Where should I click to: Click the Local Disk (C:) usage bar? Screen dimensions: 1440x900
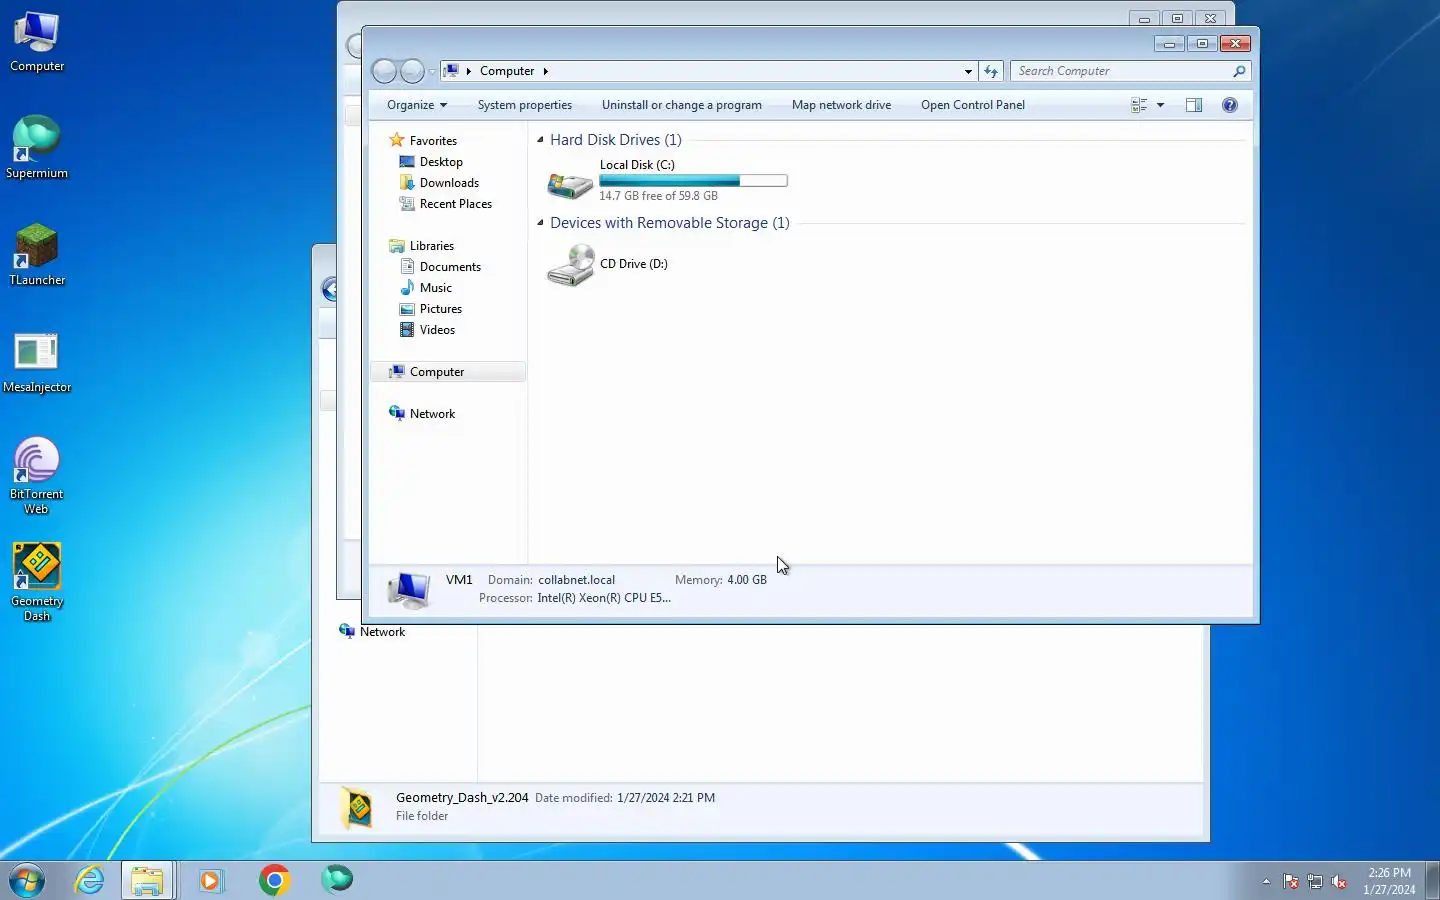click(x=693, y=181)
